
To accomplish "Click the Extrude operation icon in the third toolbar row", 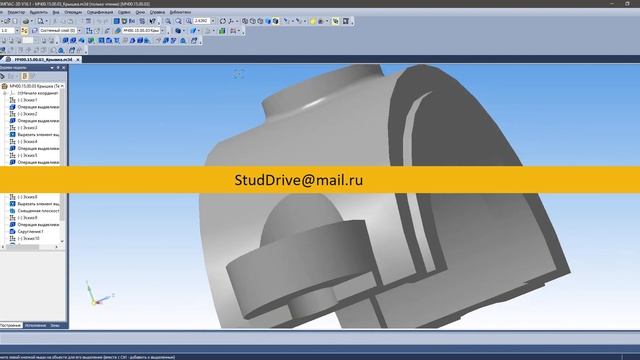I will coord(65,40).
